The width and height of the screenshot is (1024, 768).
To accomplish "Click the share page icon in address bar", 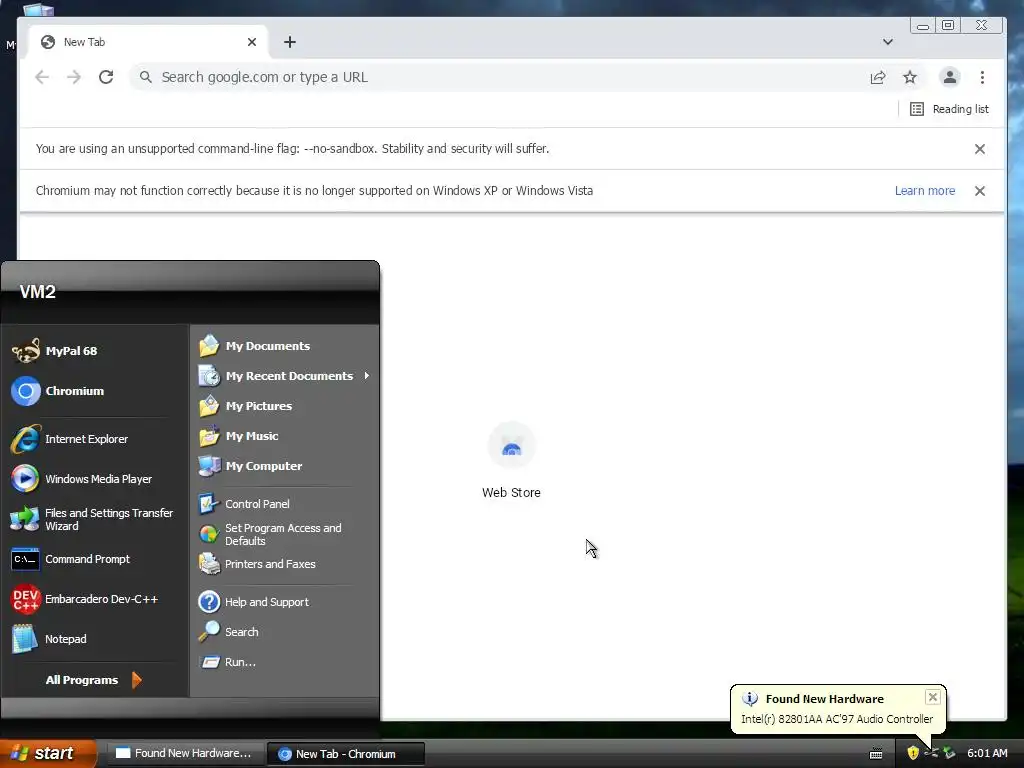I will [878, 78].
